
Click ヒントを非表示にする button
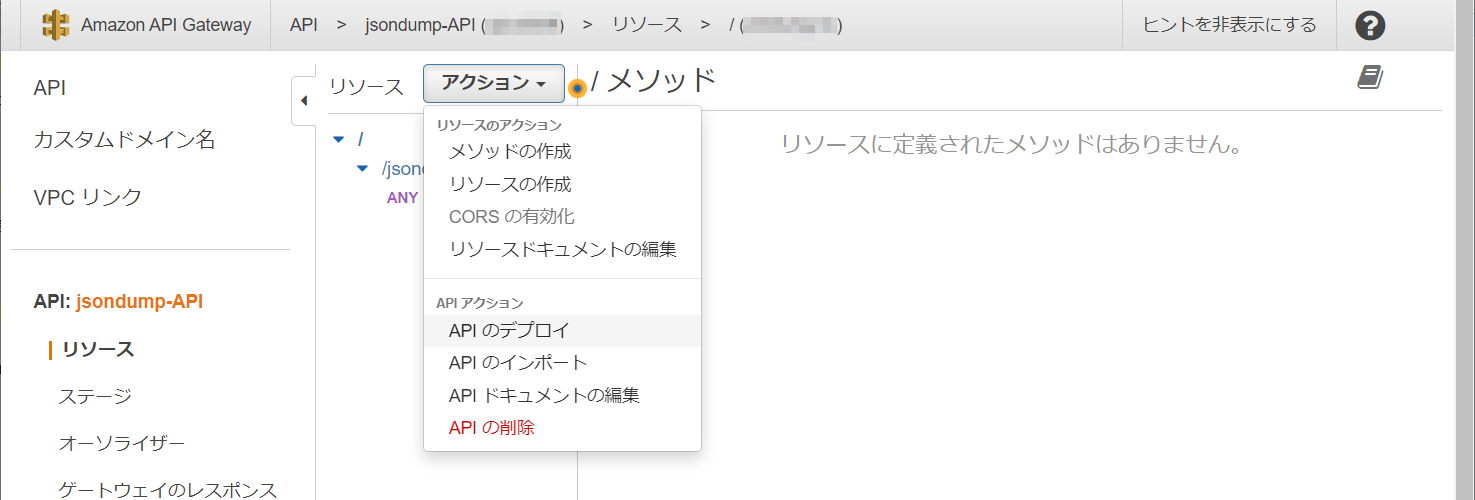(1229, 25)
